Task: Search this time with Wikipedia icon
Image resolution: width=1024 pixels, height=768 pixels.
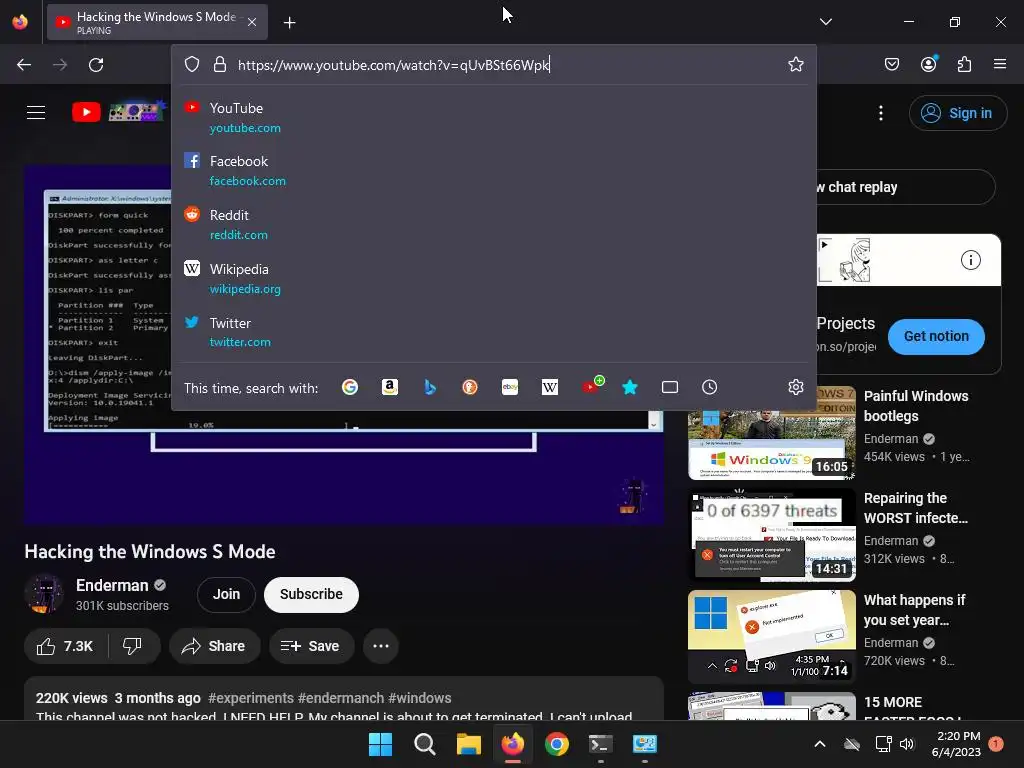Action: pos(550,387)
